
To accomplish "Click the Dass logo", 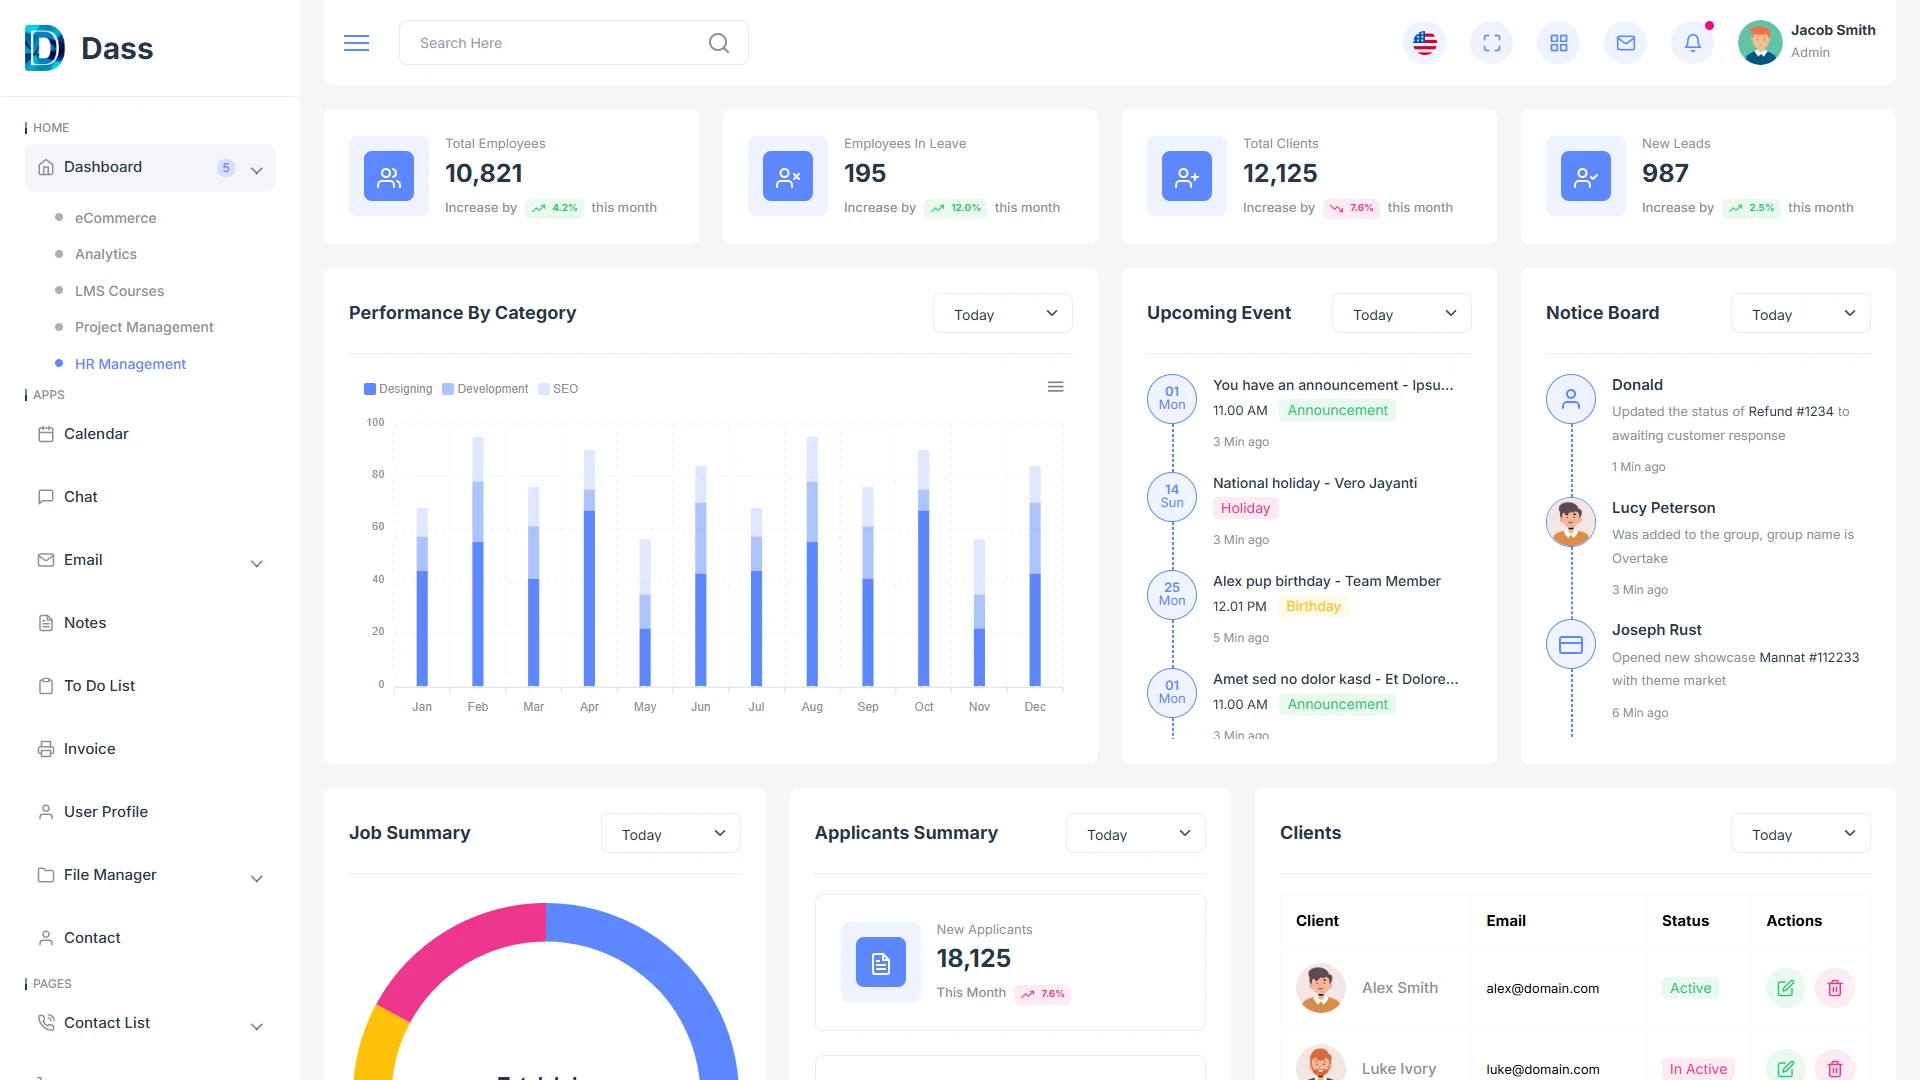I will coord(89,48).
